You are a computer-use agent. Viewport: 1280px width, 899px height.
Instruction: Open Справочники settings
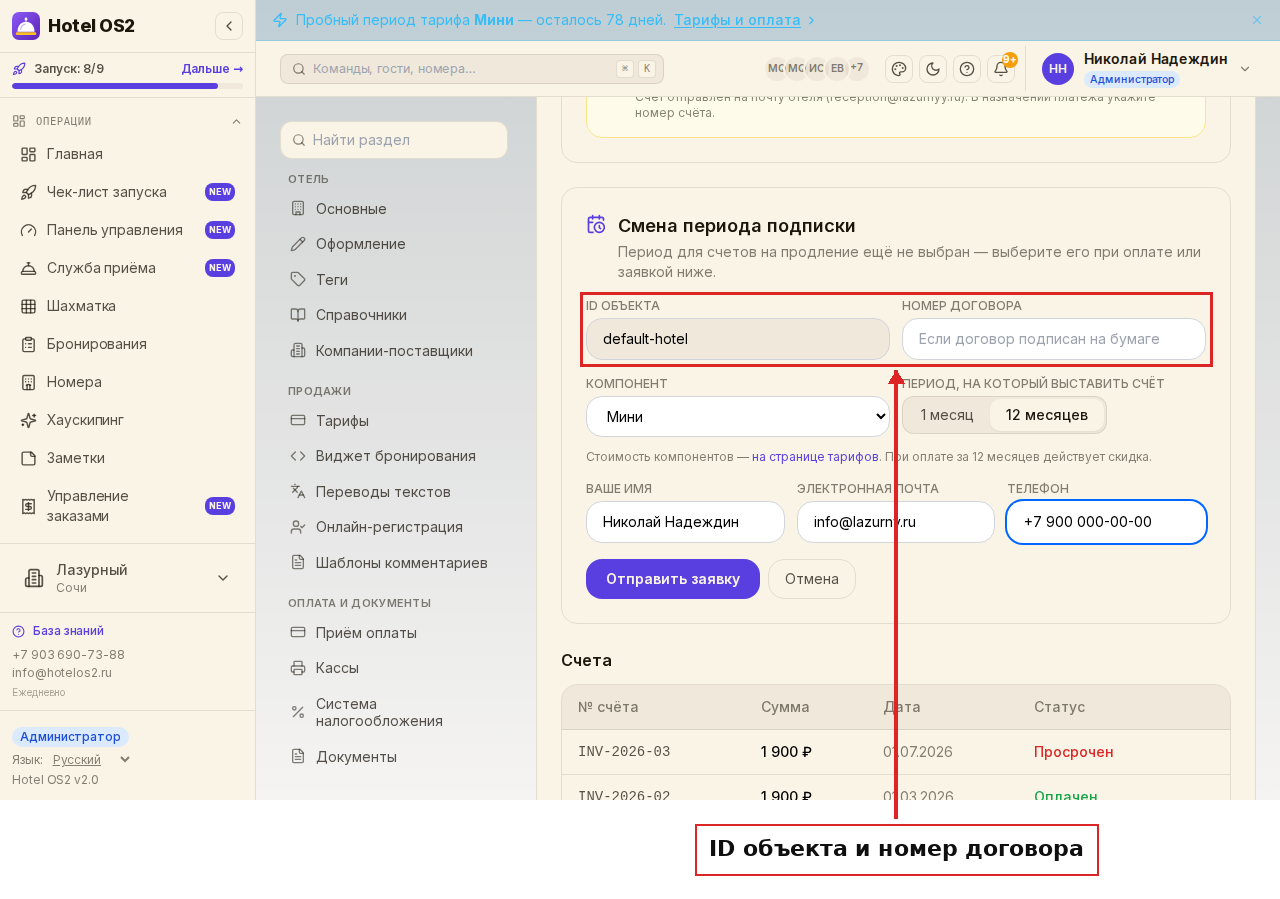click(x=394, y=315)
